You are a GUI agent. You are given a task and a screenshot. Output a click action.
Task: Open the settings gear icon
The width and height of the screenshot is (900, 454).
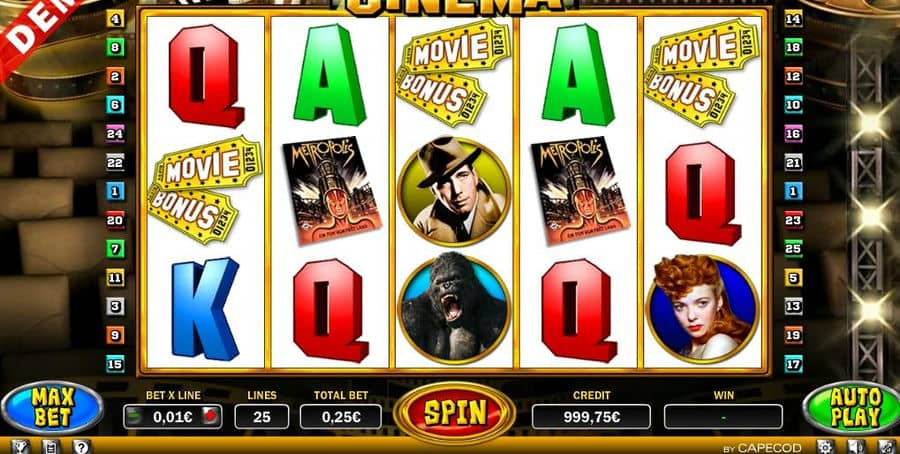(x=825, y=447)
